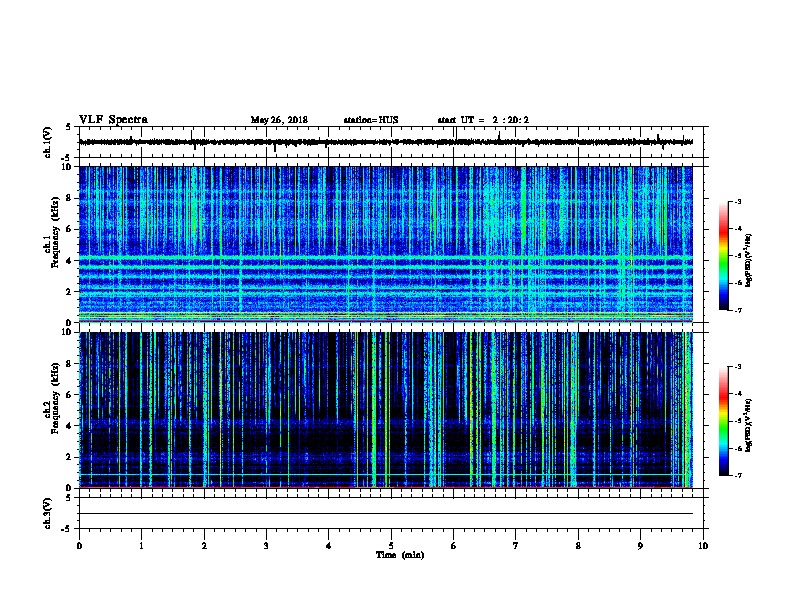Click the "8" tick on the Time axis

pos(578,546)
